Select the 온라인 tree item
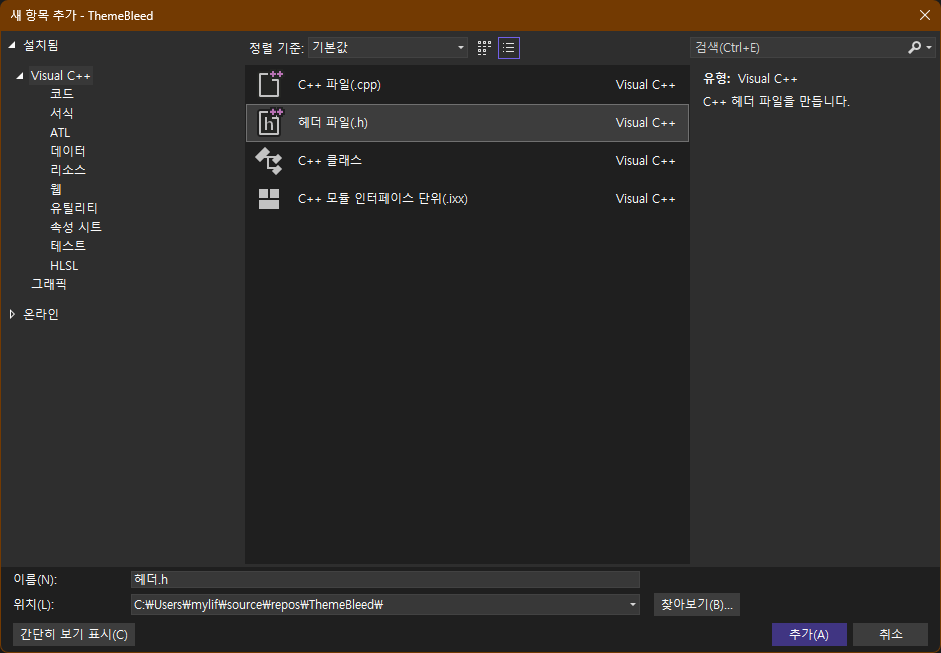Viewport: 941px width, 653px height. tap(41, 314)
